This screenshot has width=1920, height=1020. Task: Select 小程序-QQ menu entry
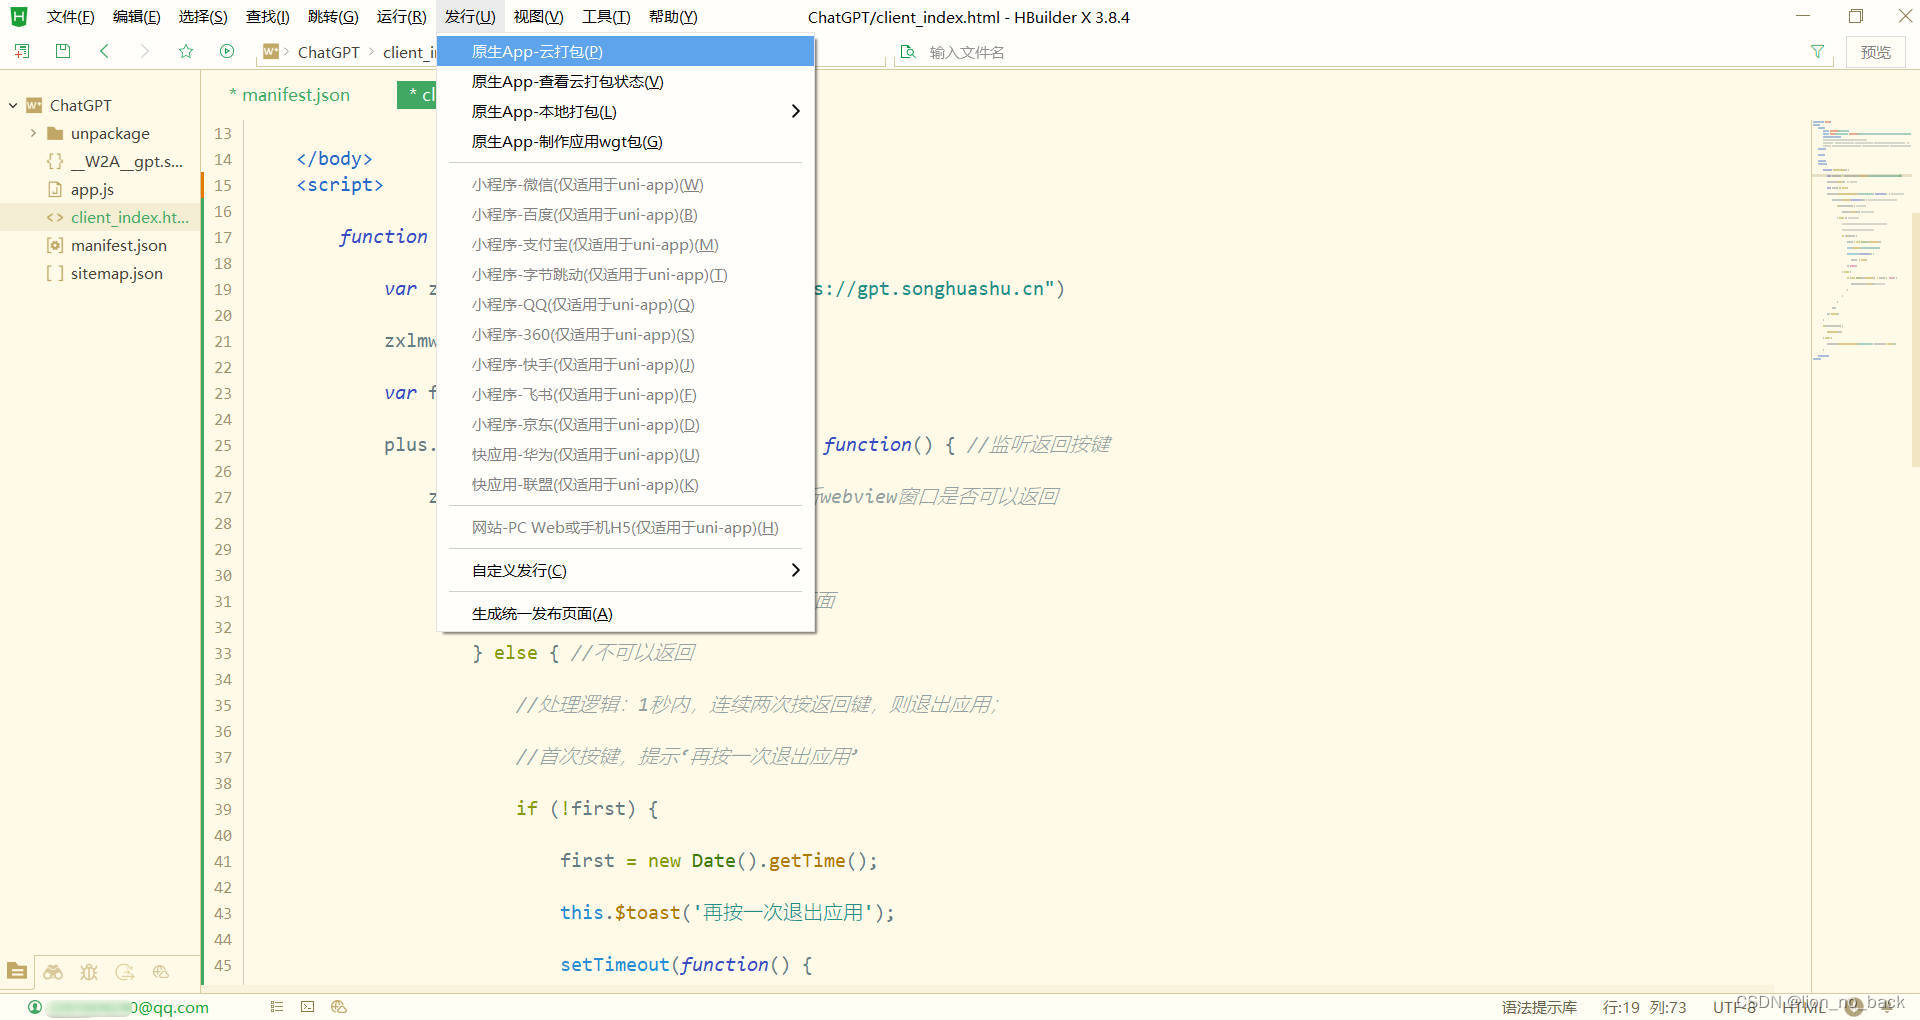click(626, 304)
